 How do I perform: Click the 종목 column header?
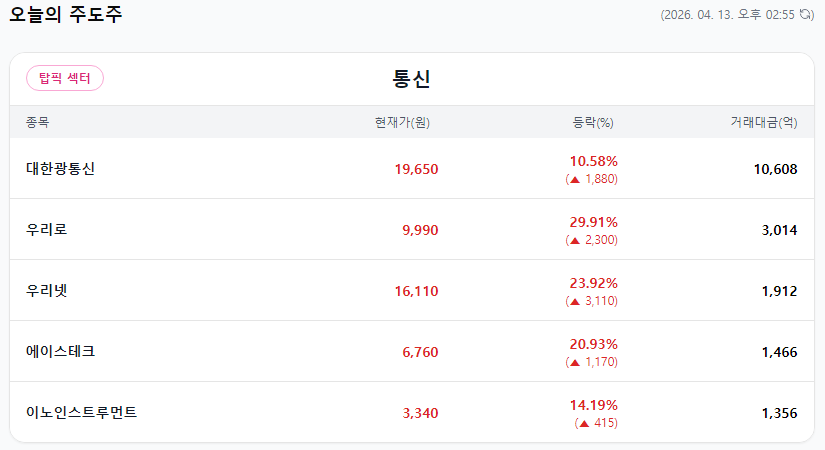[37, 122]
